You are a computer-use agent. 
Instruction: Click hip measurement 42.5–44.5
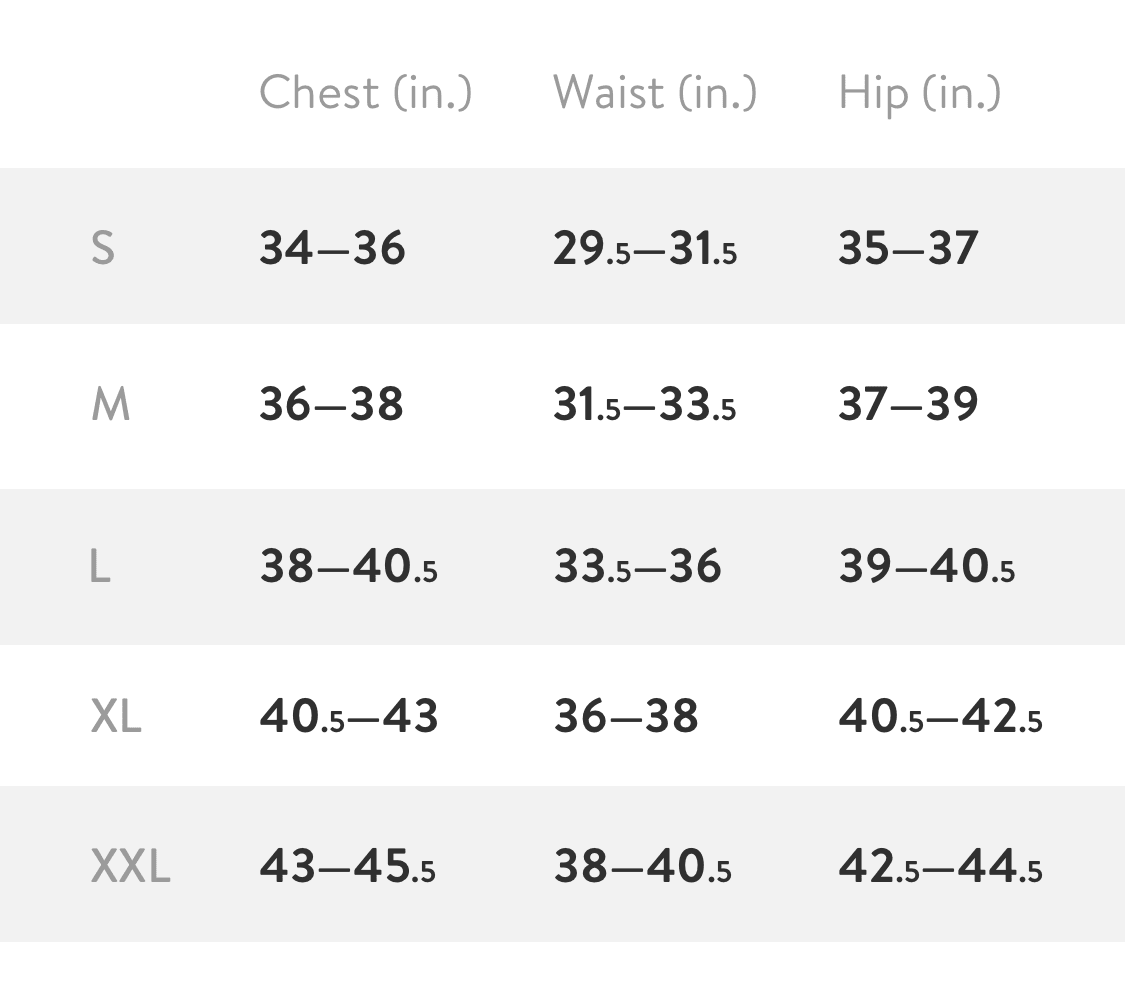940,866
